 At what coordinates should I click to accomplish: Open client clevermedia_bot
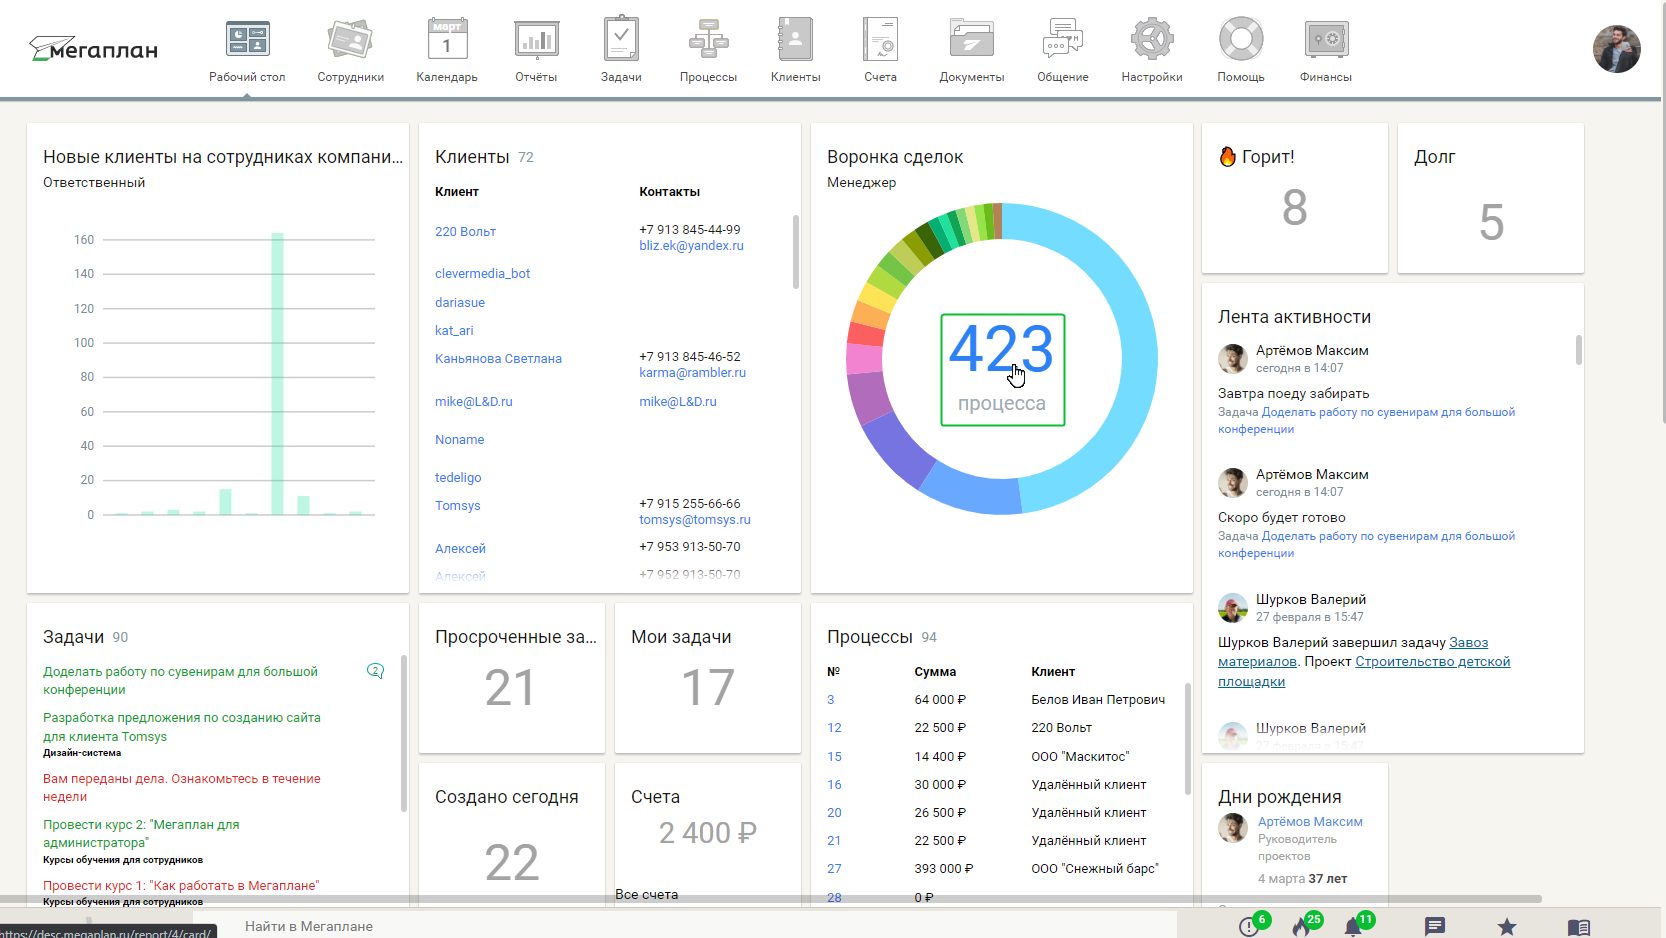pyautogui.click(x=482, y=274)
